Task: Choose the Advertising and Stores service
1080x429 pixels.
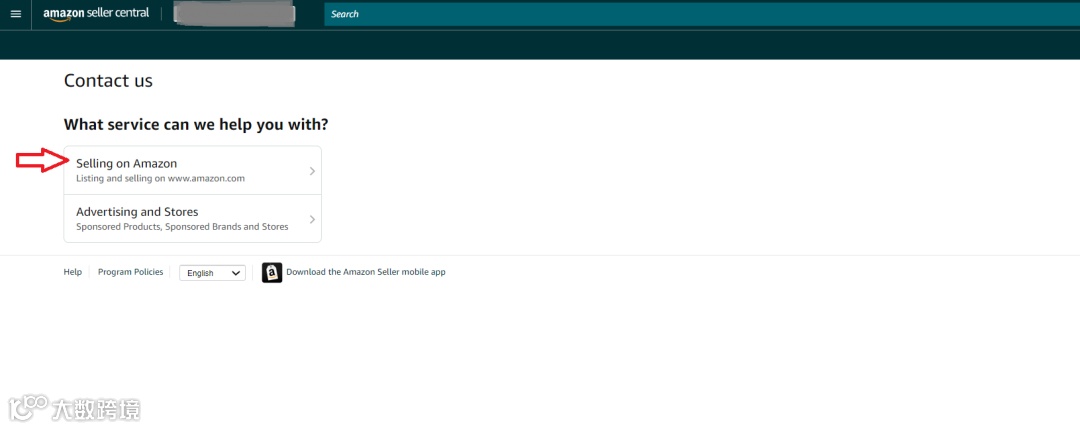Action: click(192, 218)
